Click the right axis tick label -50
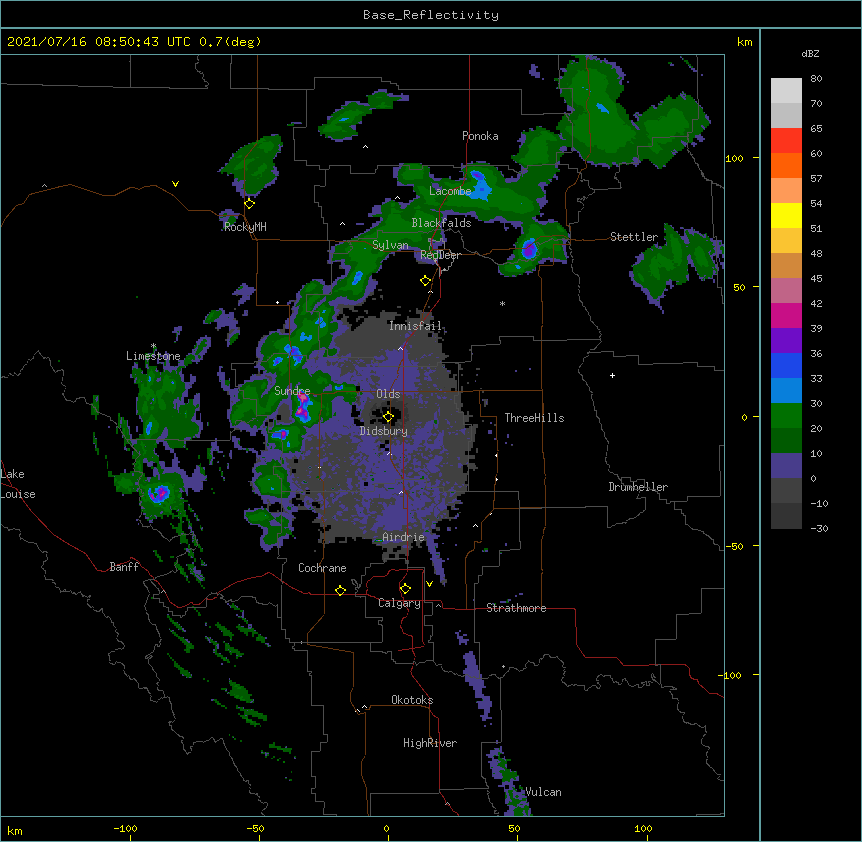Image resolution: width=862 pixels, height=842 pixels. 733,546
